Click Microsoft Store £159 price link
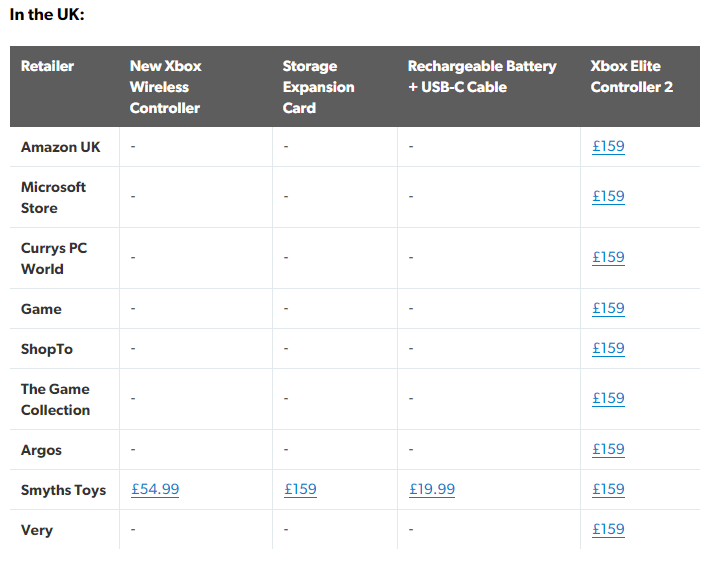718x580 pixels. click(x=608, y=197)
